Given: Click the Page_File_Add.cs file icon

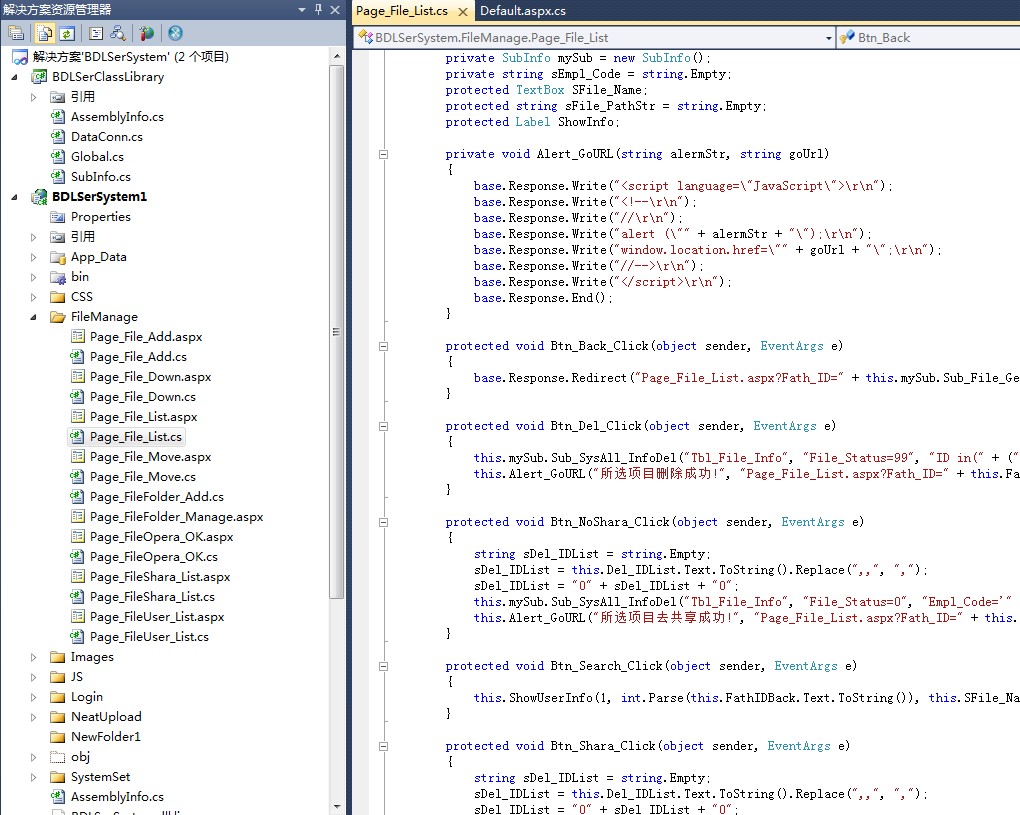Looking at the screenshot, I should tap(77, 356).
